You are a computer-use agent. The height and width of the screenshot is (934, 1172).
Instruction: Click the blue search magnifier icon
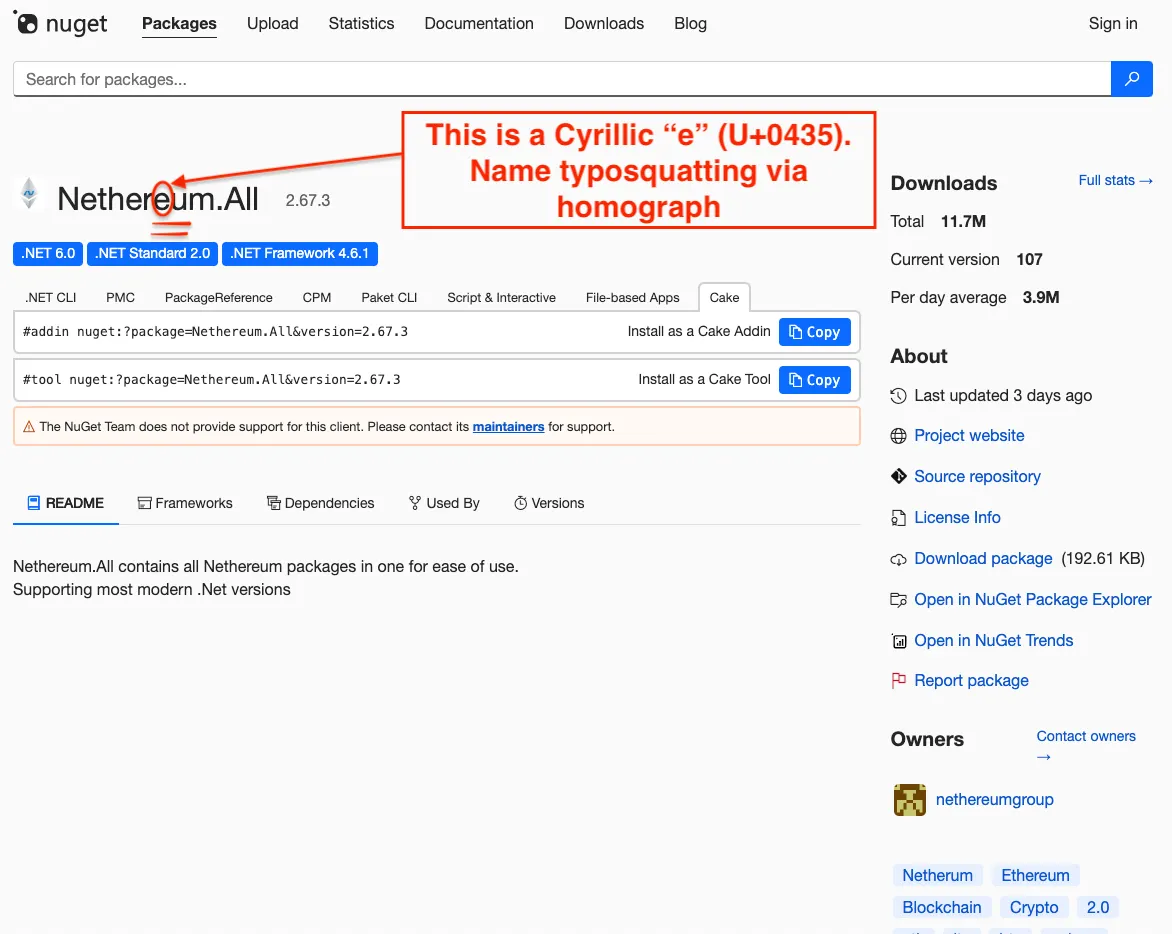[x=1132, y=78]
